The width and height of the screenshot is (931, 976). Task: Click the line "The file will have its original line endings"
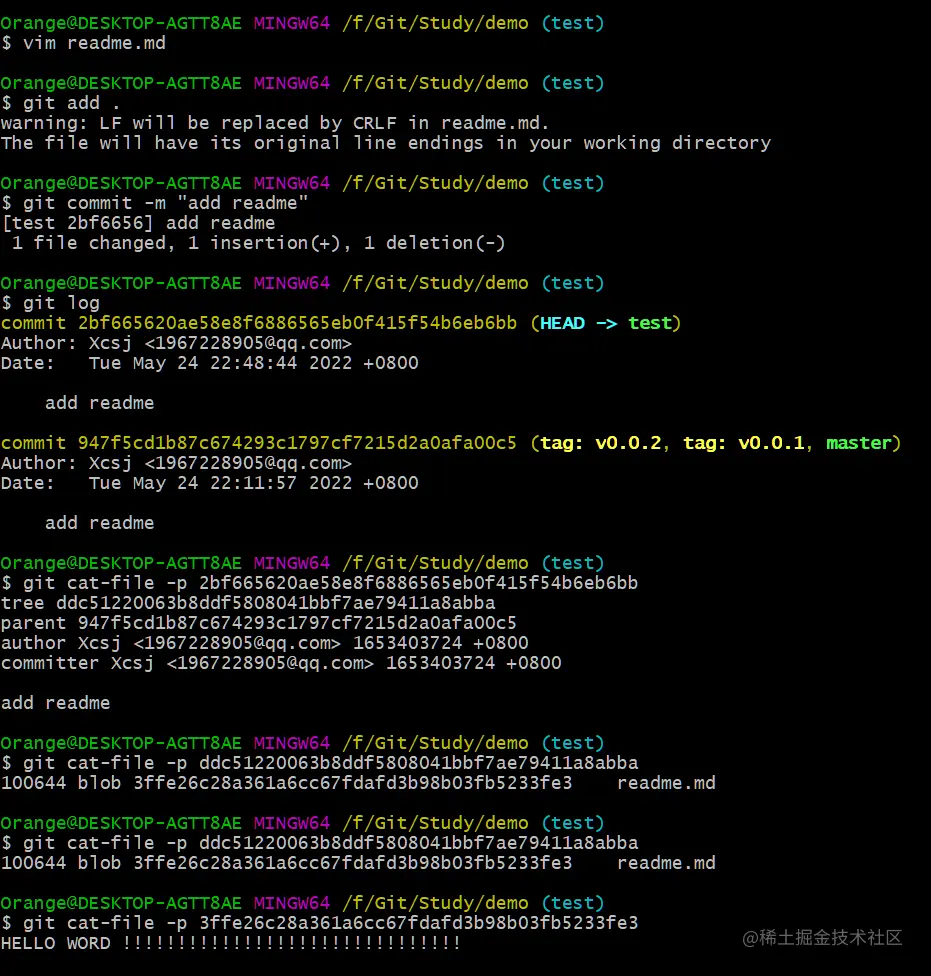click(x=386, y=143)
